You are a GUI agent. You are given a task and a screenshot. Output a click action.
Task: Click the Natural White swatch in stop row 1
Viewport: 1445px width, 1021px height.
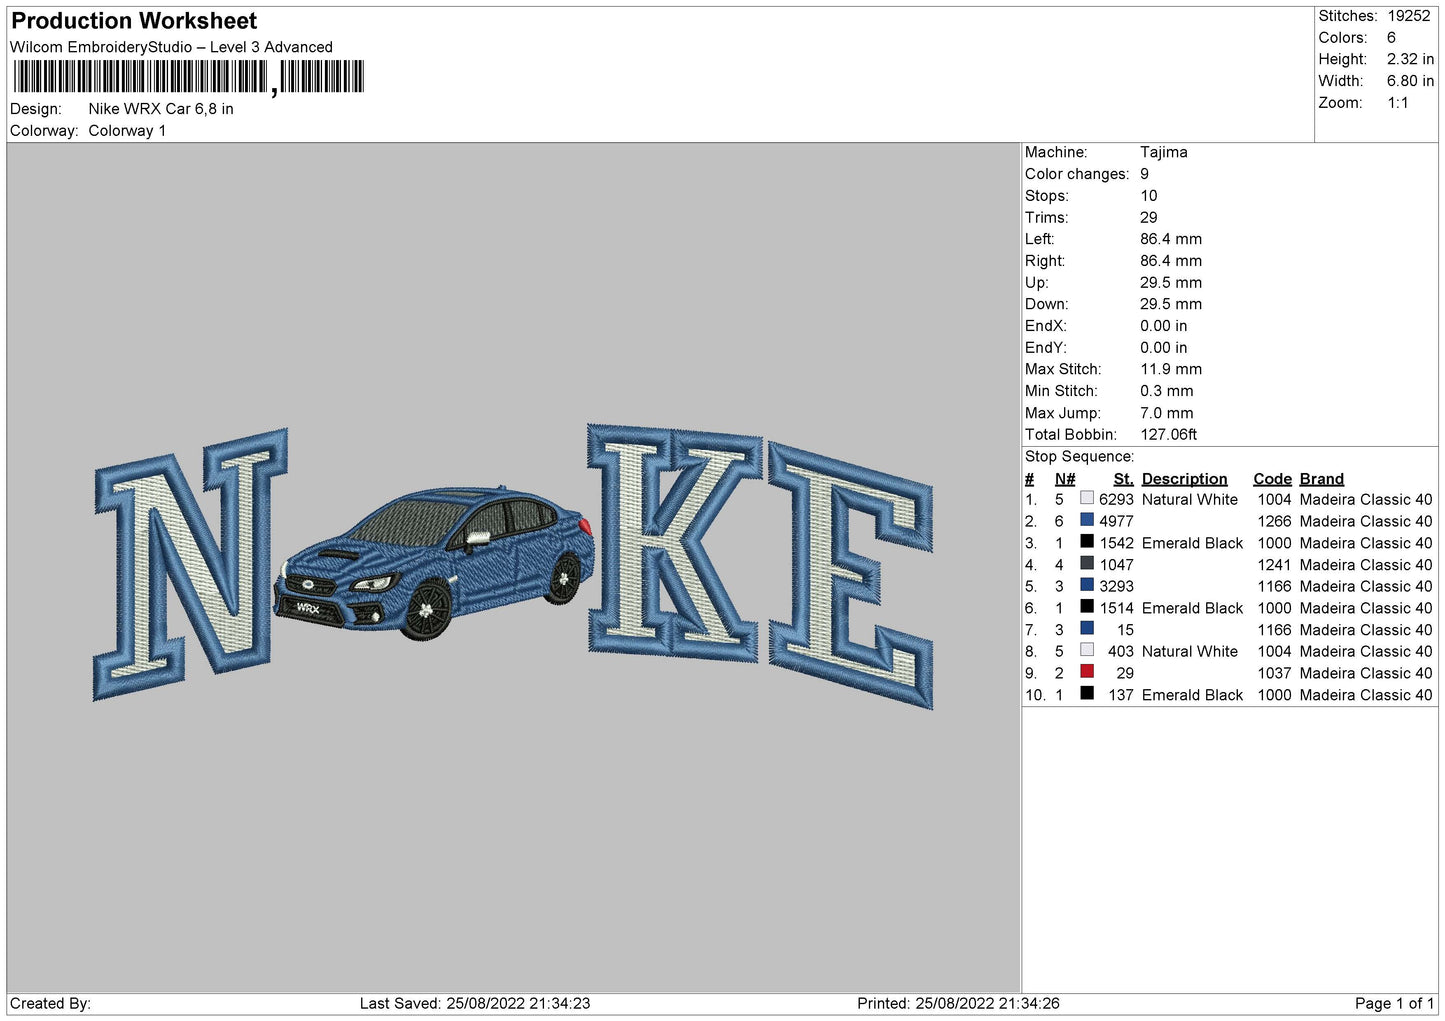click(1087, 498)
